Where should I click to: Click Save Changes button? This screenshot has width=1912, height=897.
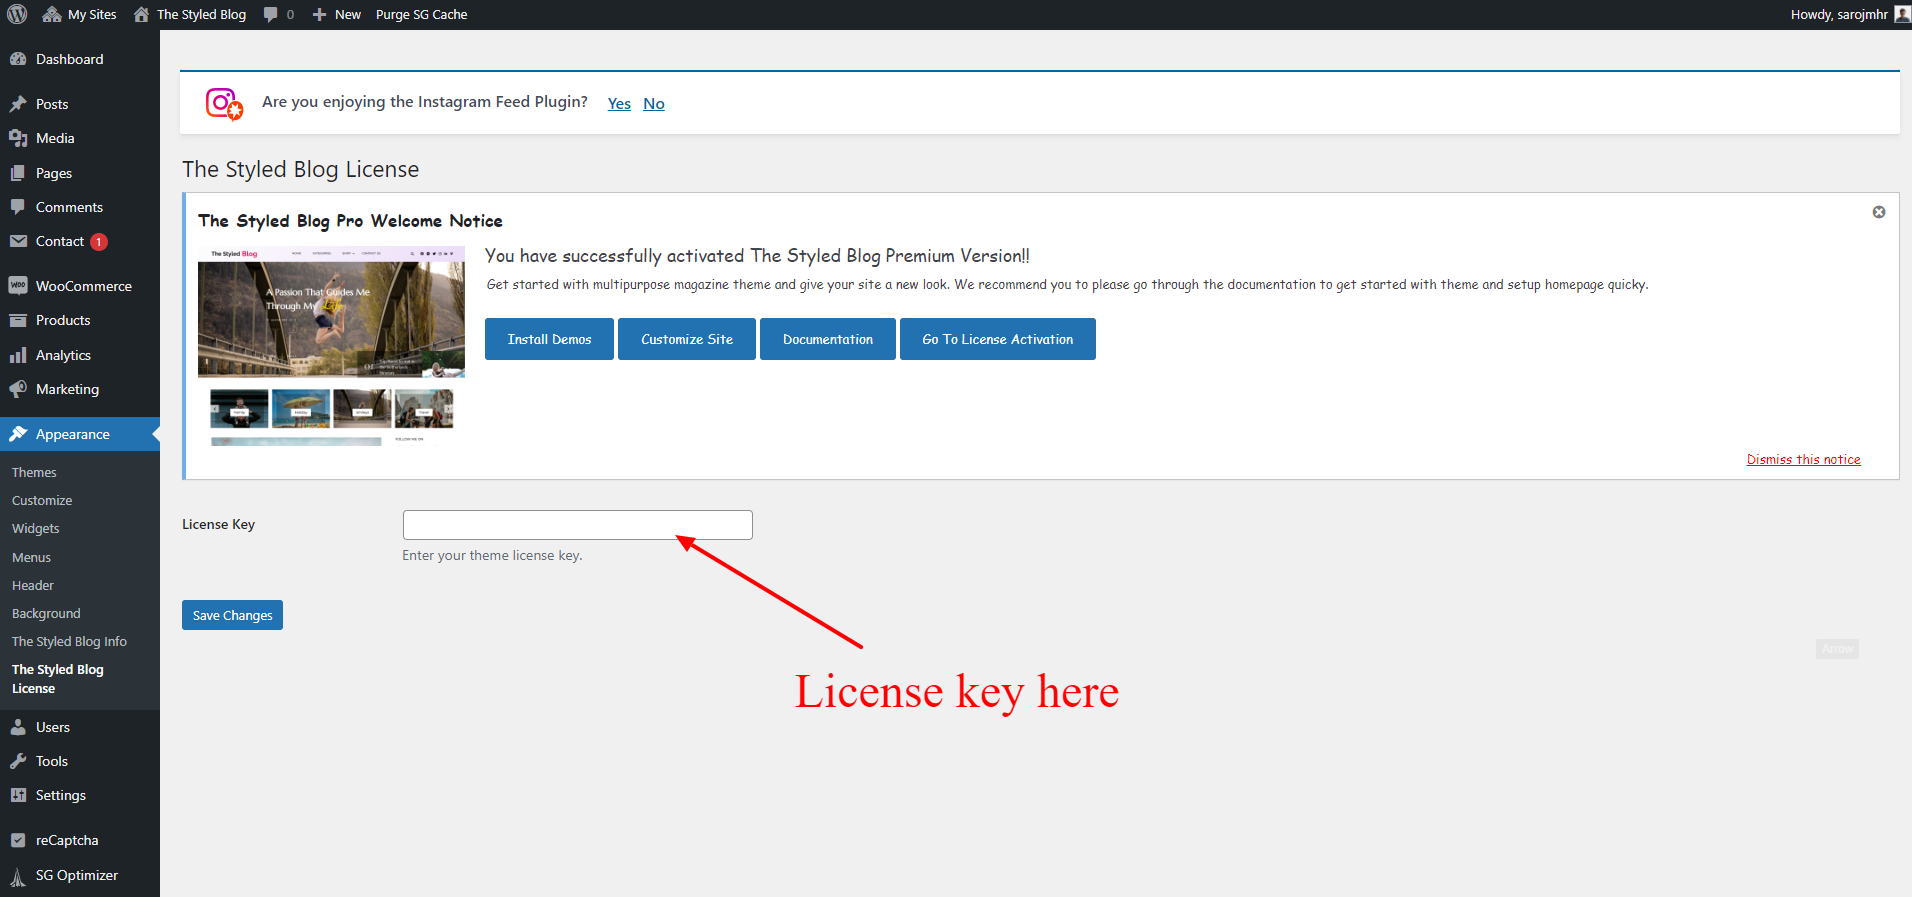point(232,615)
